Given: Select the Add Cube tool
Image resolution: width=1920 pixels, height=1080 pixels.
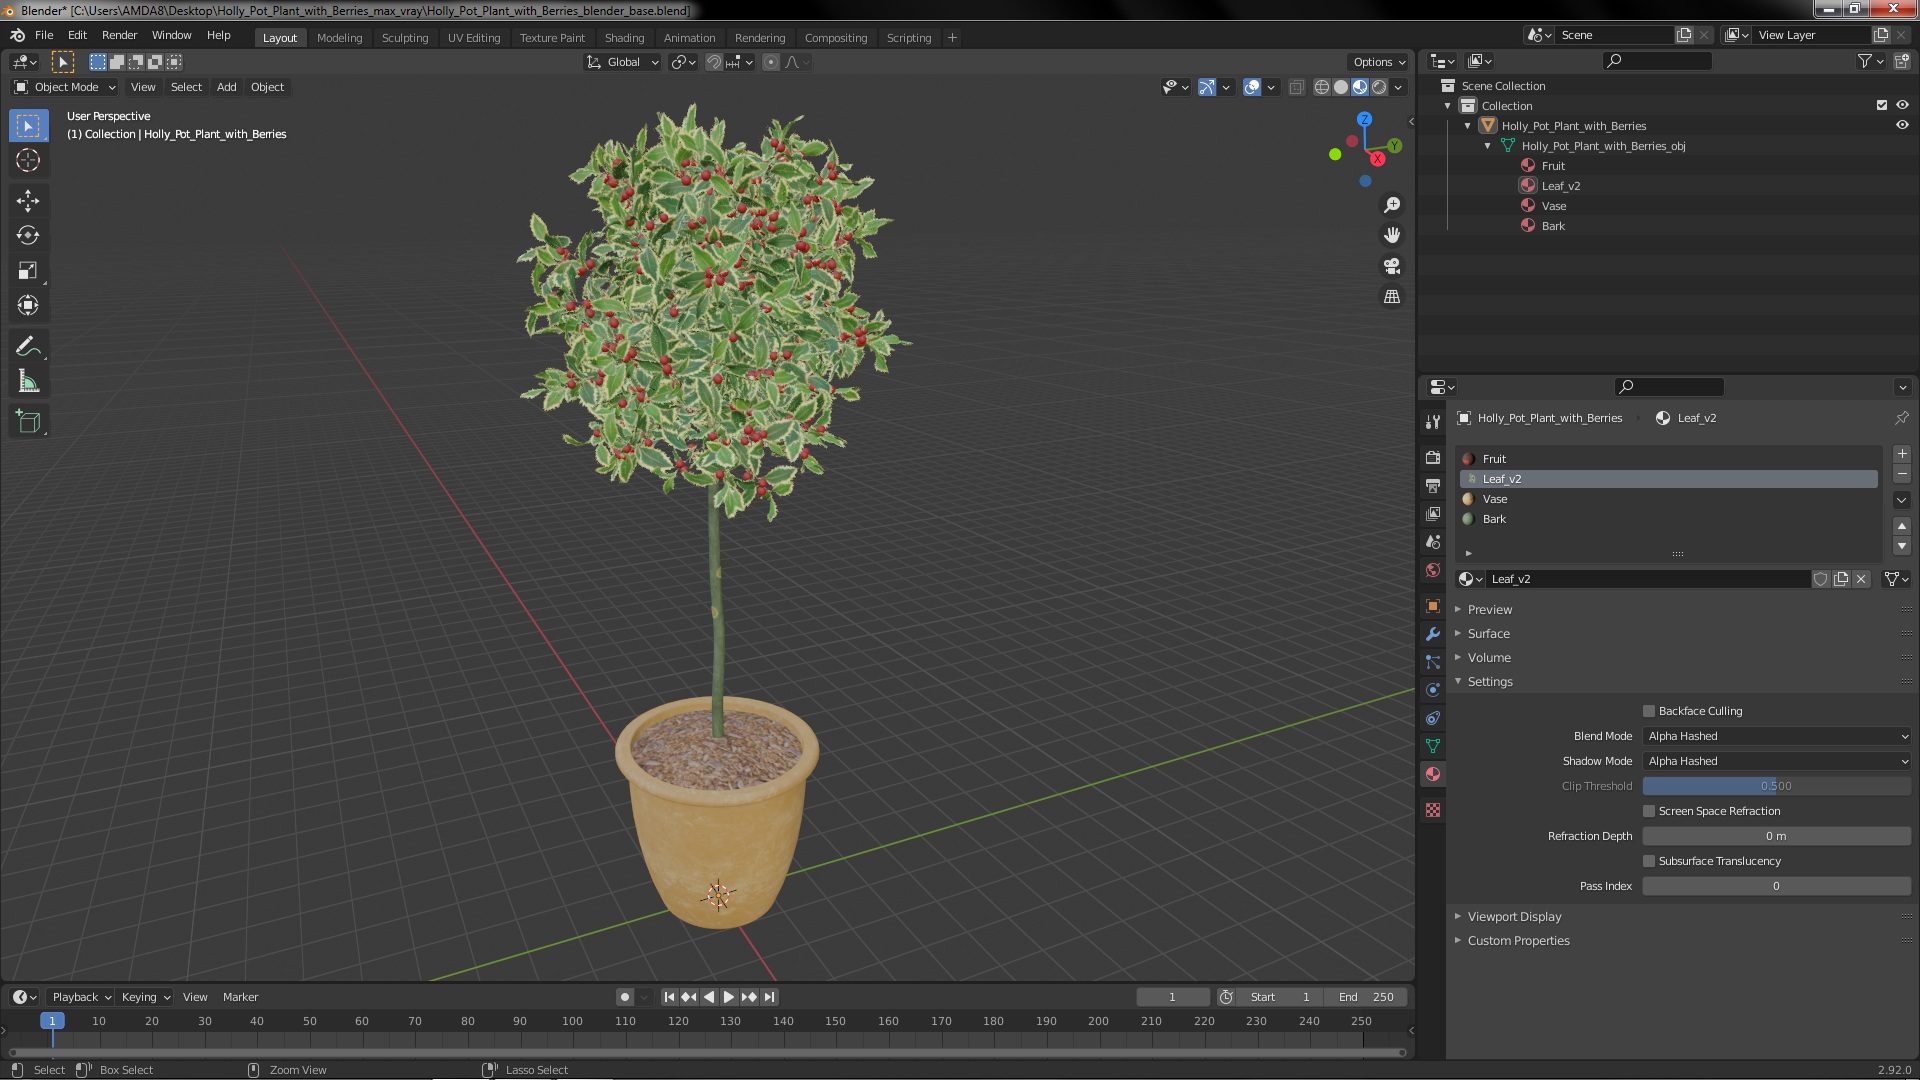Looking at the screenshot, I should [x=28, y=422].
